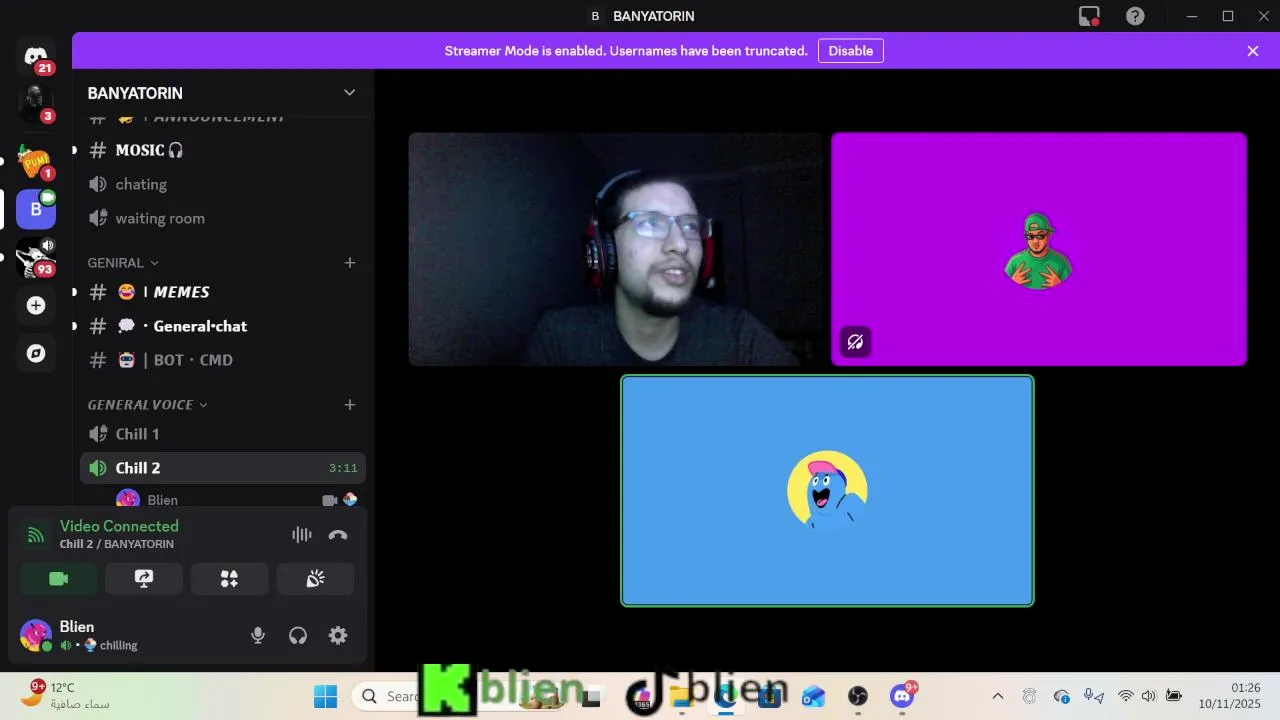Show hidden system tray icons

997,696
